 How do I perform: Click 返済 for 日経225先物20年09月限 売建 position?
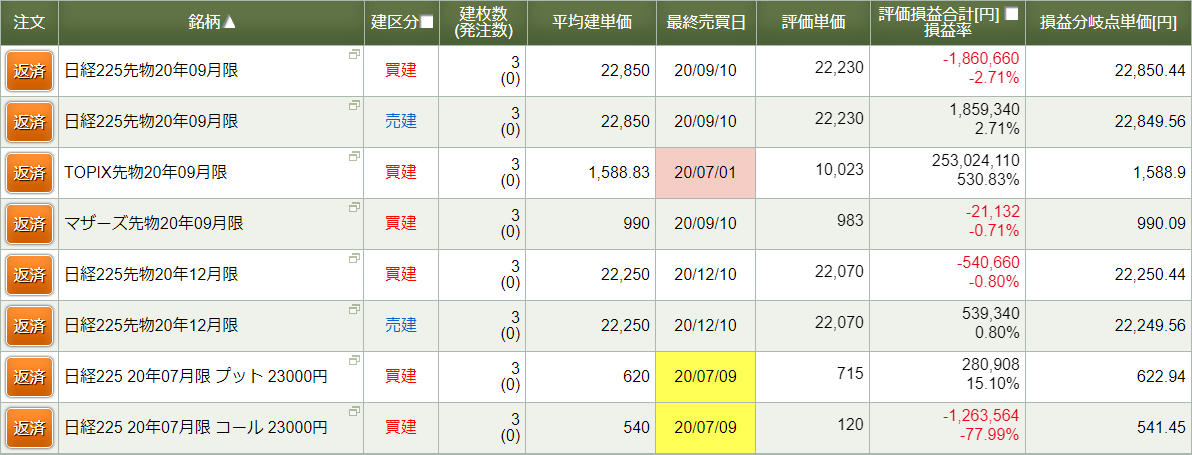tap(29, 121)
